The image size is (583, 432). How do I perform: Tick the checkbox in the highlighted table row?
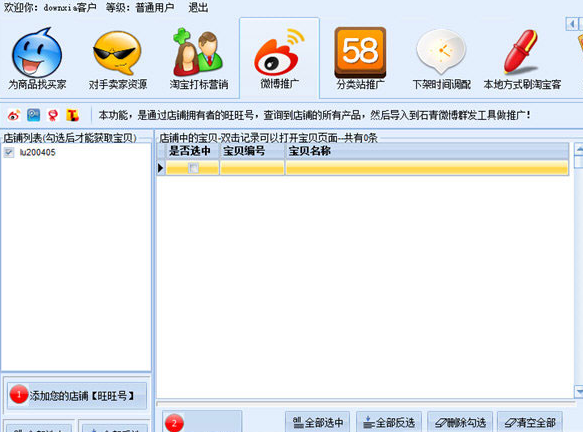click(x=193, y=168)
